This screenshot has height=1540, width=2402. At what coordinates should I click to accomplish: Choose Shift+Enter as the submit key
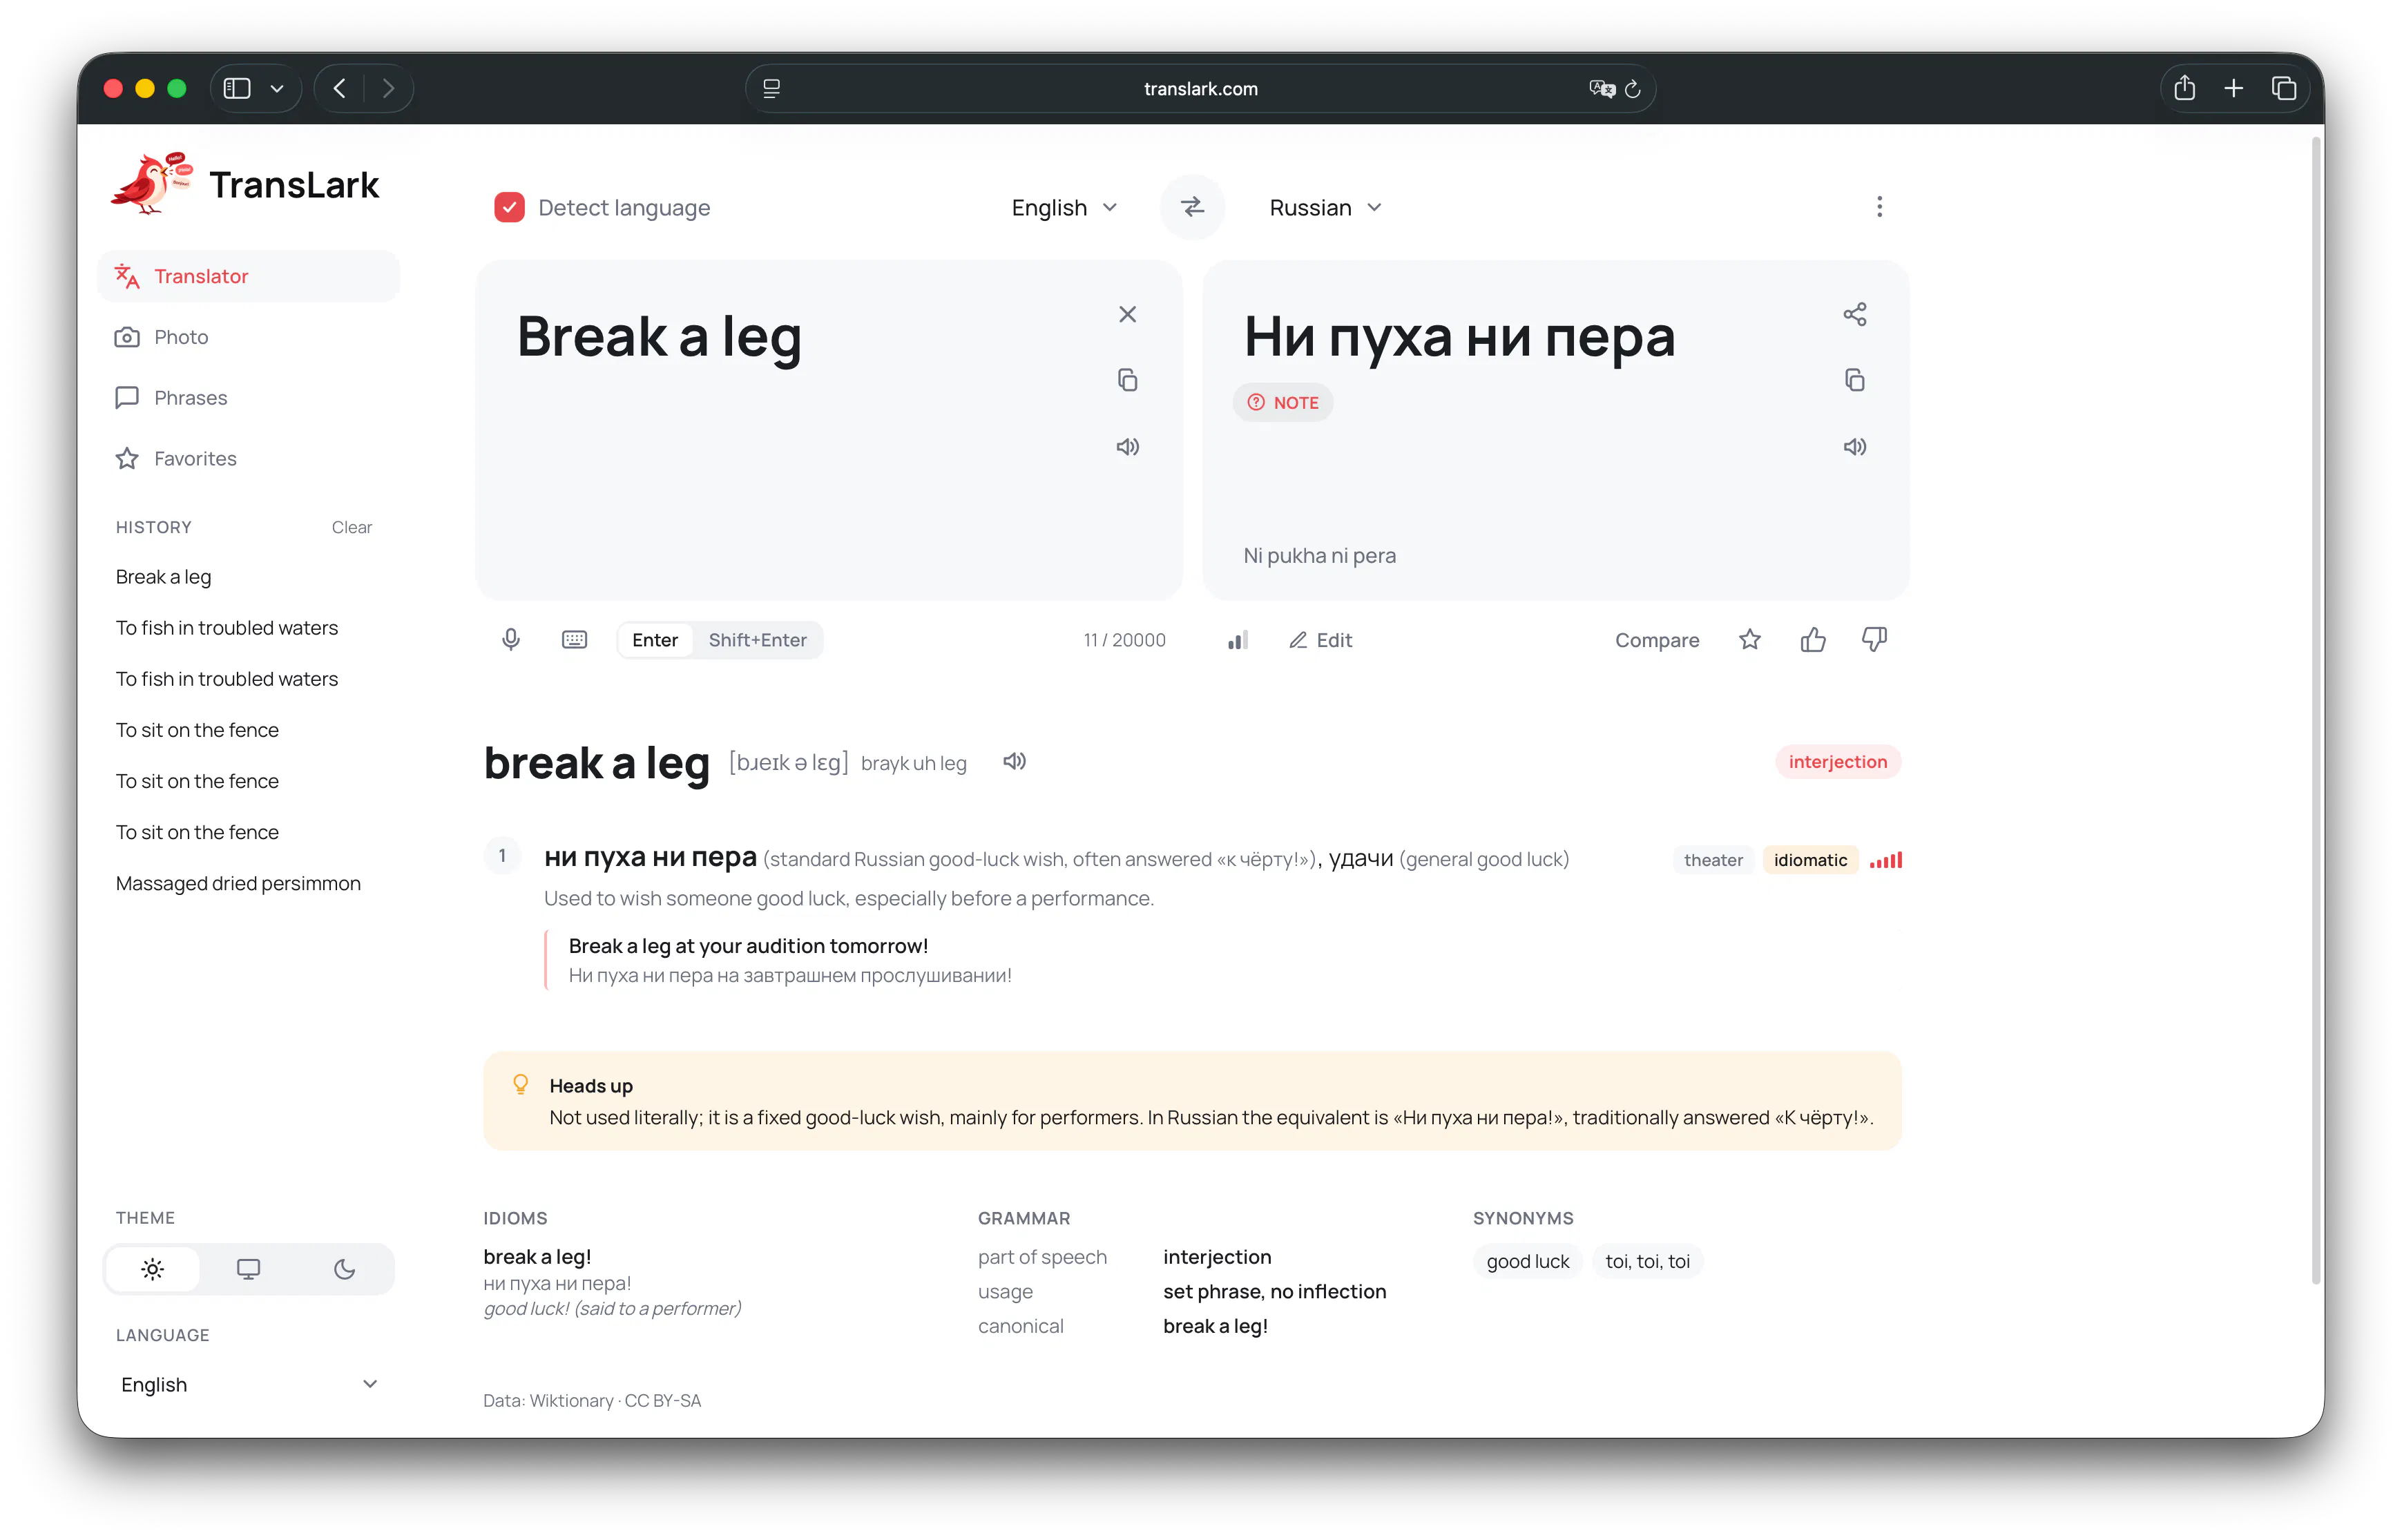pos(757,640)
